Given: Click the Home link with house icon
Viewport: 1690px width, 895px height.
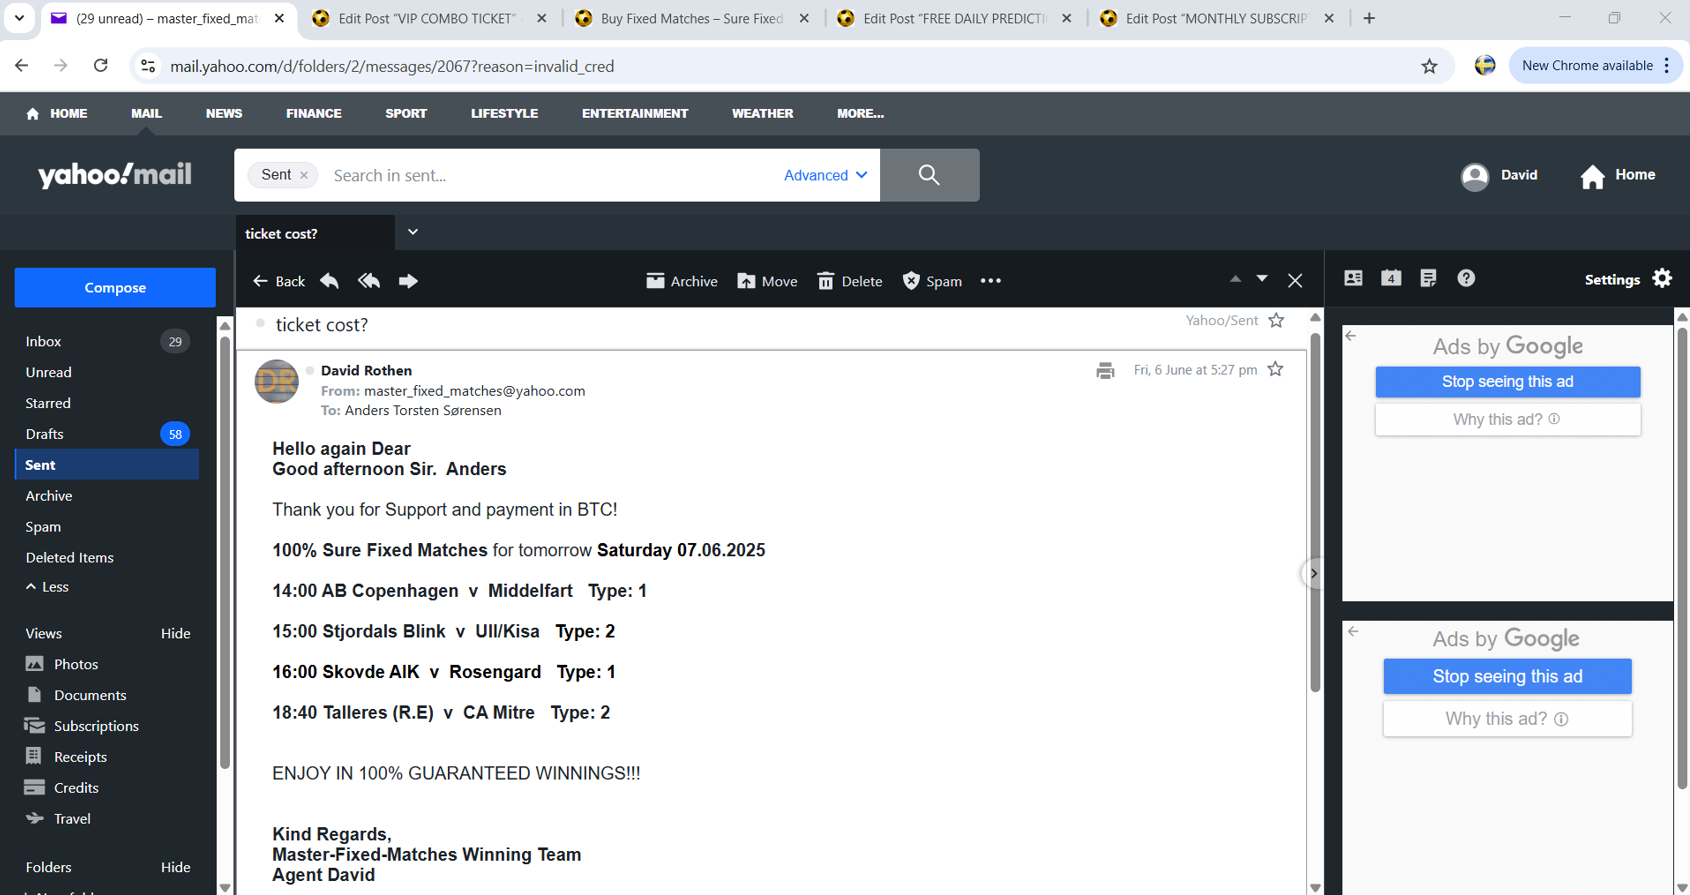Looking at the screenshot, I should click(x=1618, y=176).
